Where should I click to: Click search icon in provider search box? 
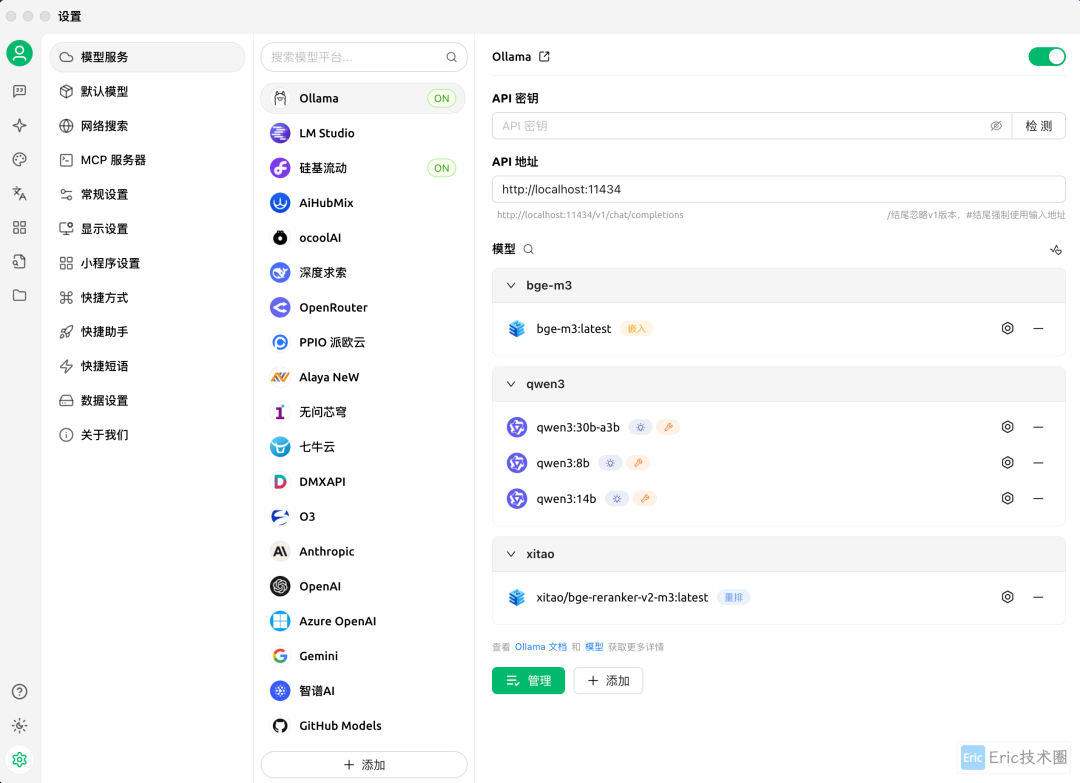(x=451, y=57)
